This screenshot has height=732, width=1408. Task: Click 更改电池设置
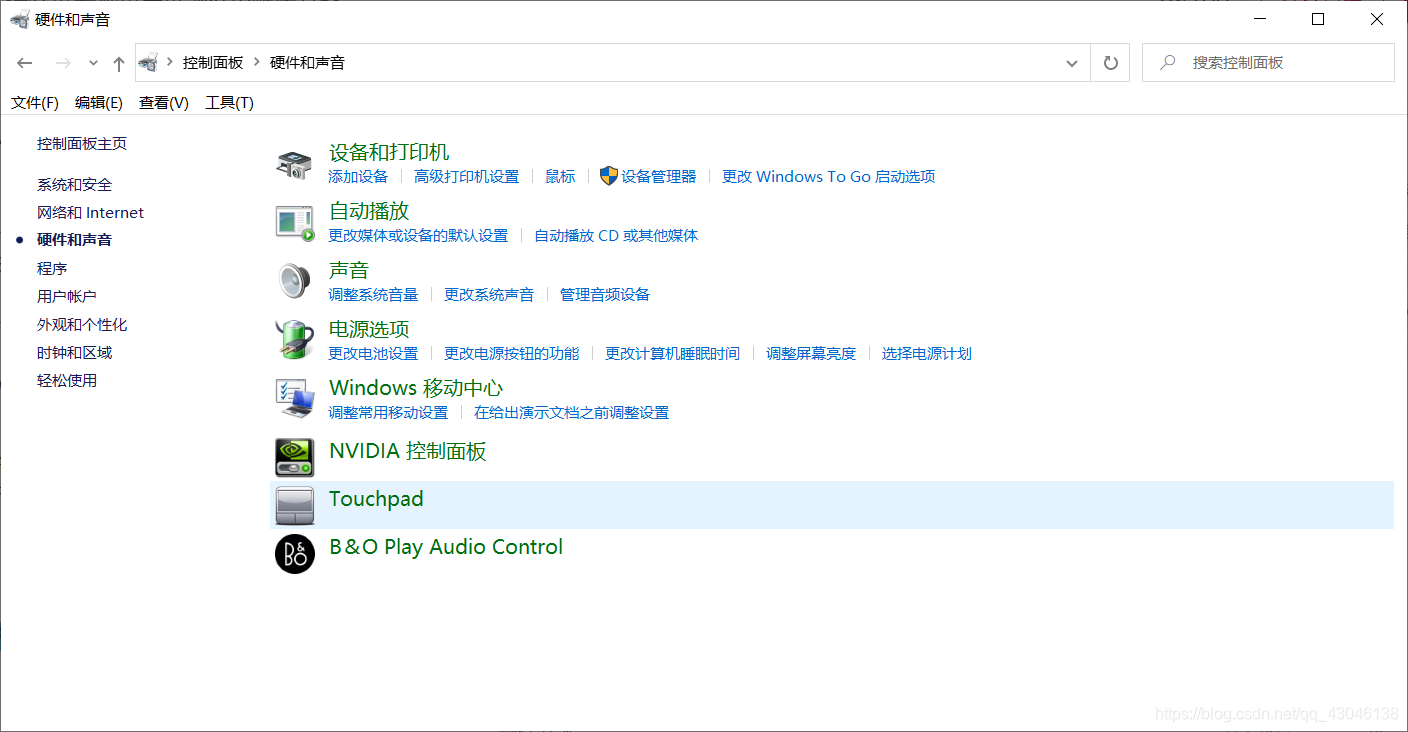click(373, 353)
